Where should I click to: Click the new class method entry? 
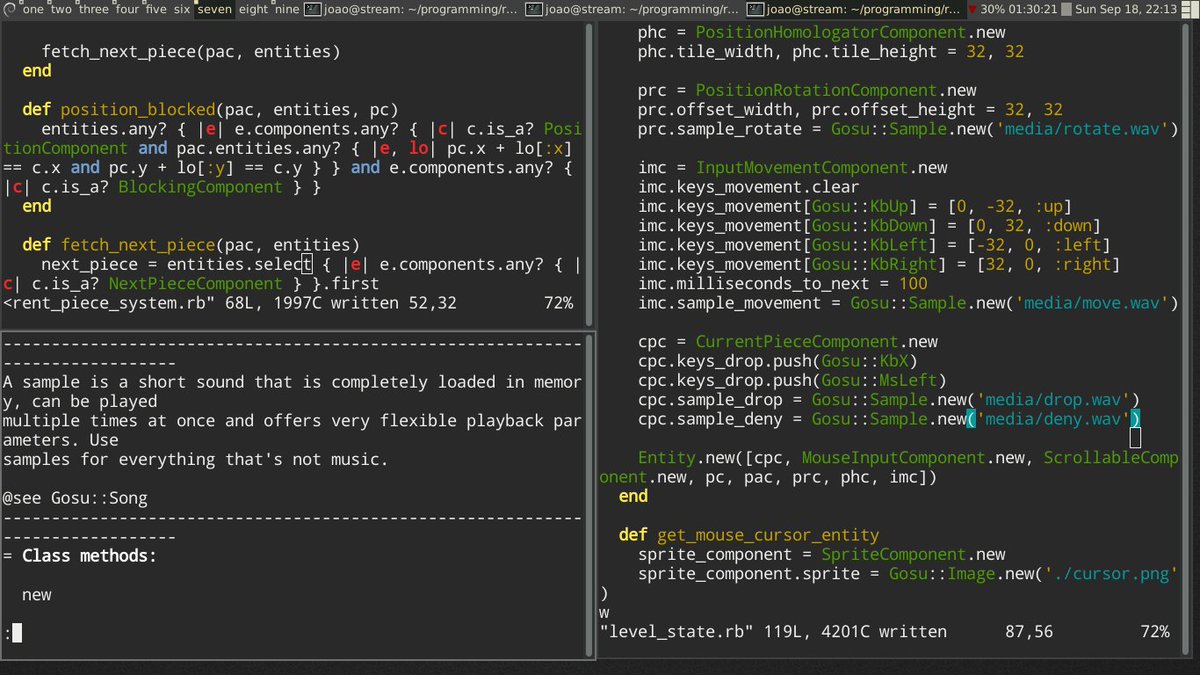36,594
